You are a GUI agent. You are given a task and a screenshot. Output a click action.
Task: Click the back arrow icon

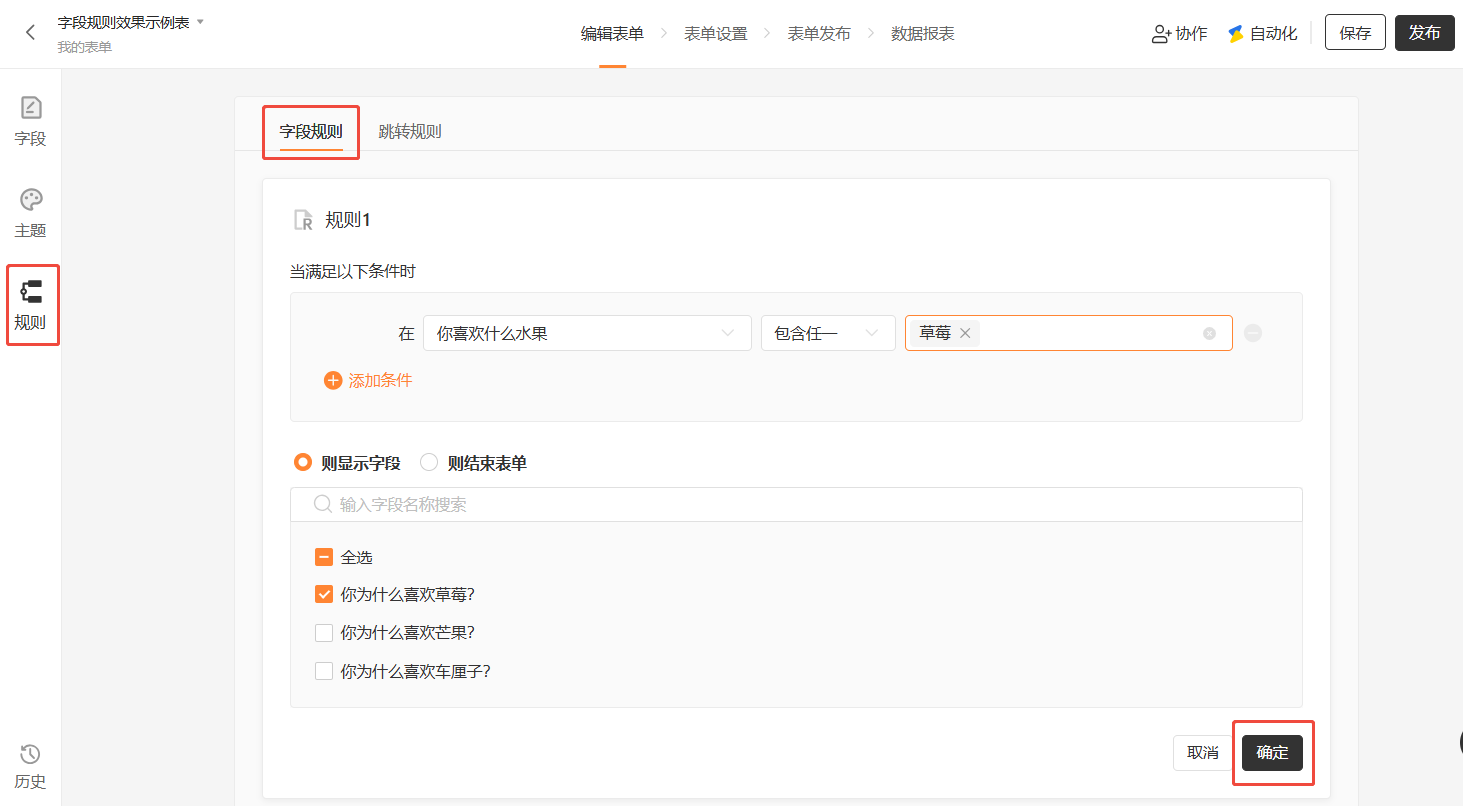pyautogui.click(x=30, y=32)
